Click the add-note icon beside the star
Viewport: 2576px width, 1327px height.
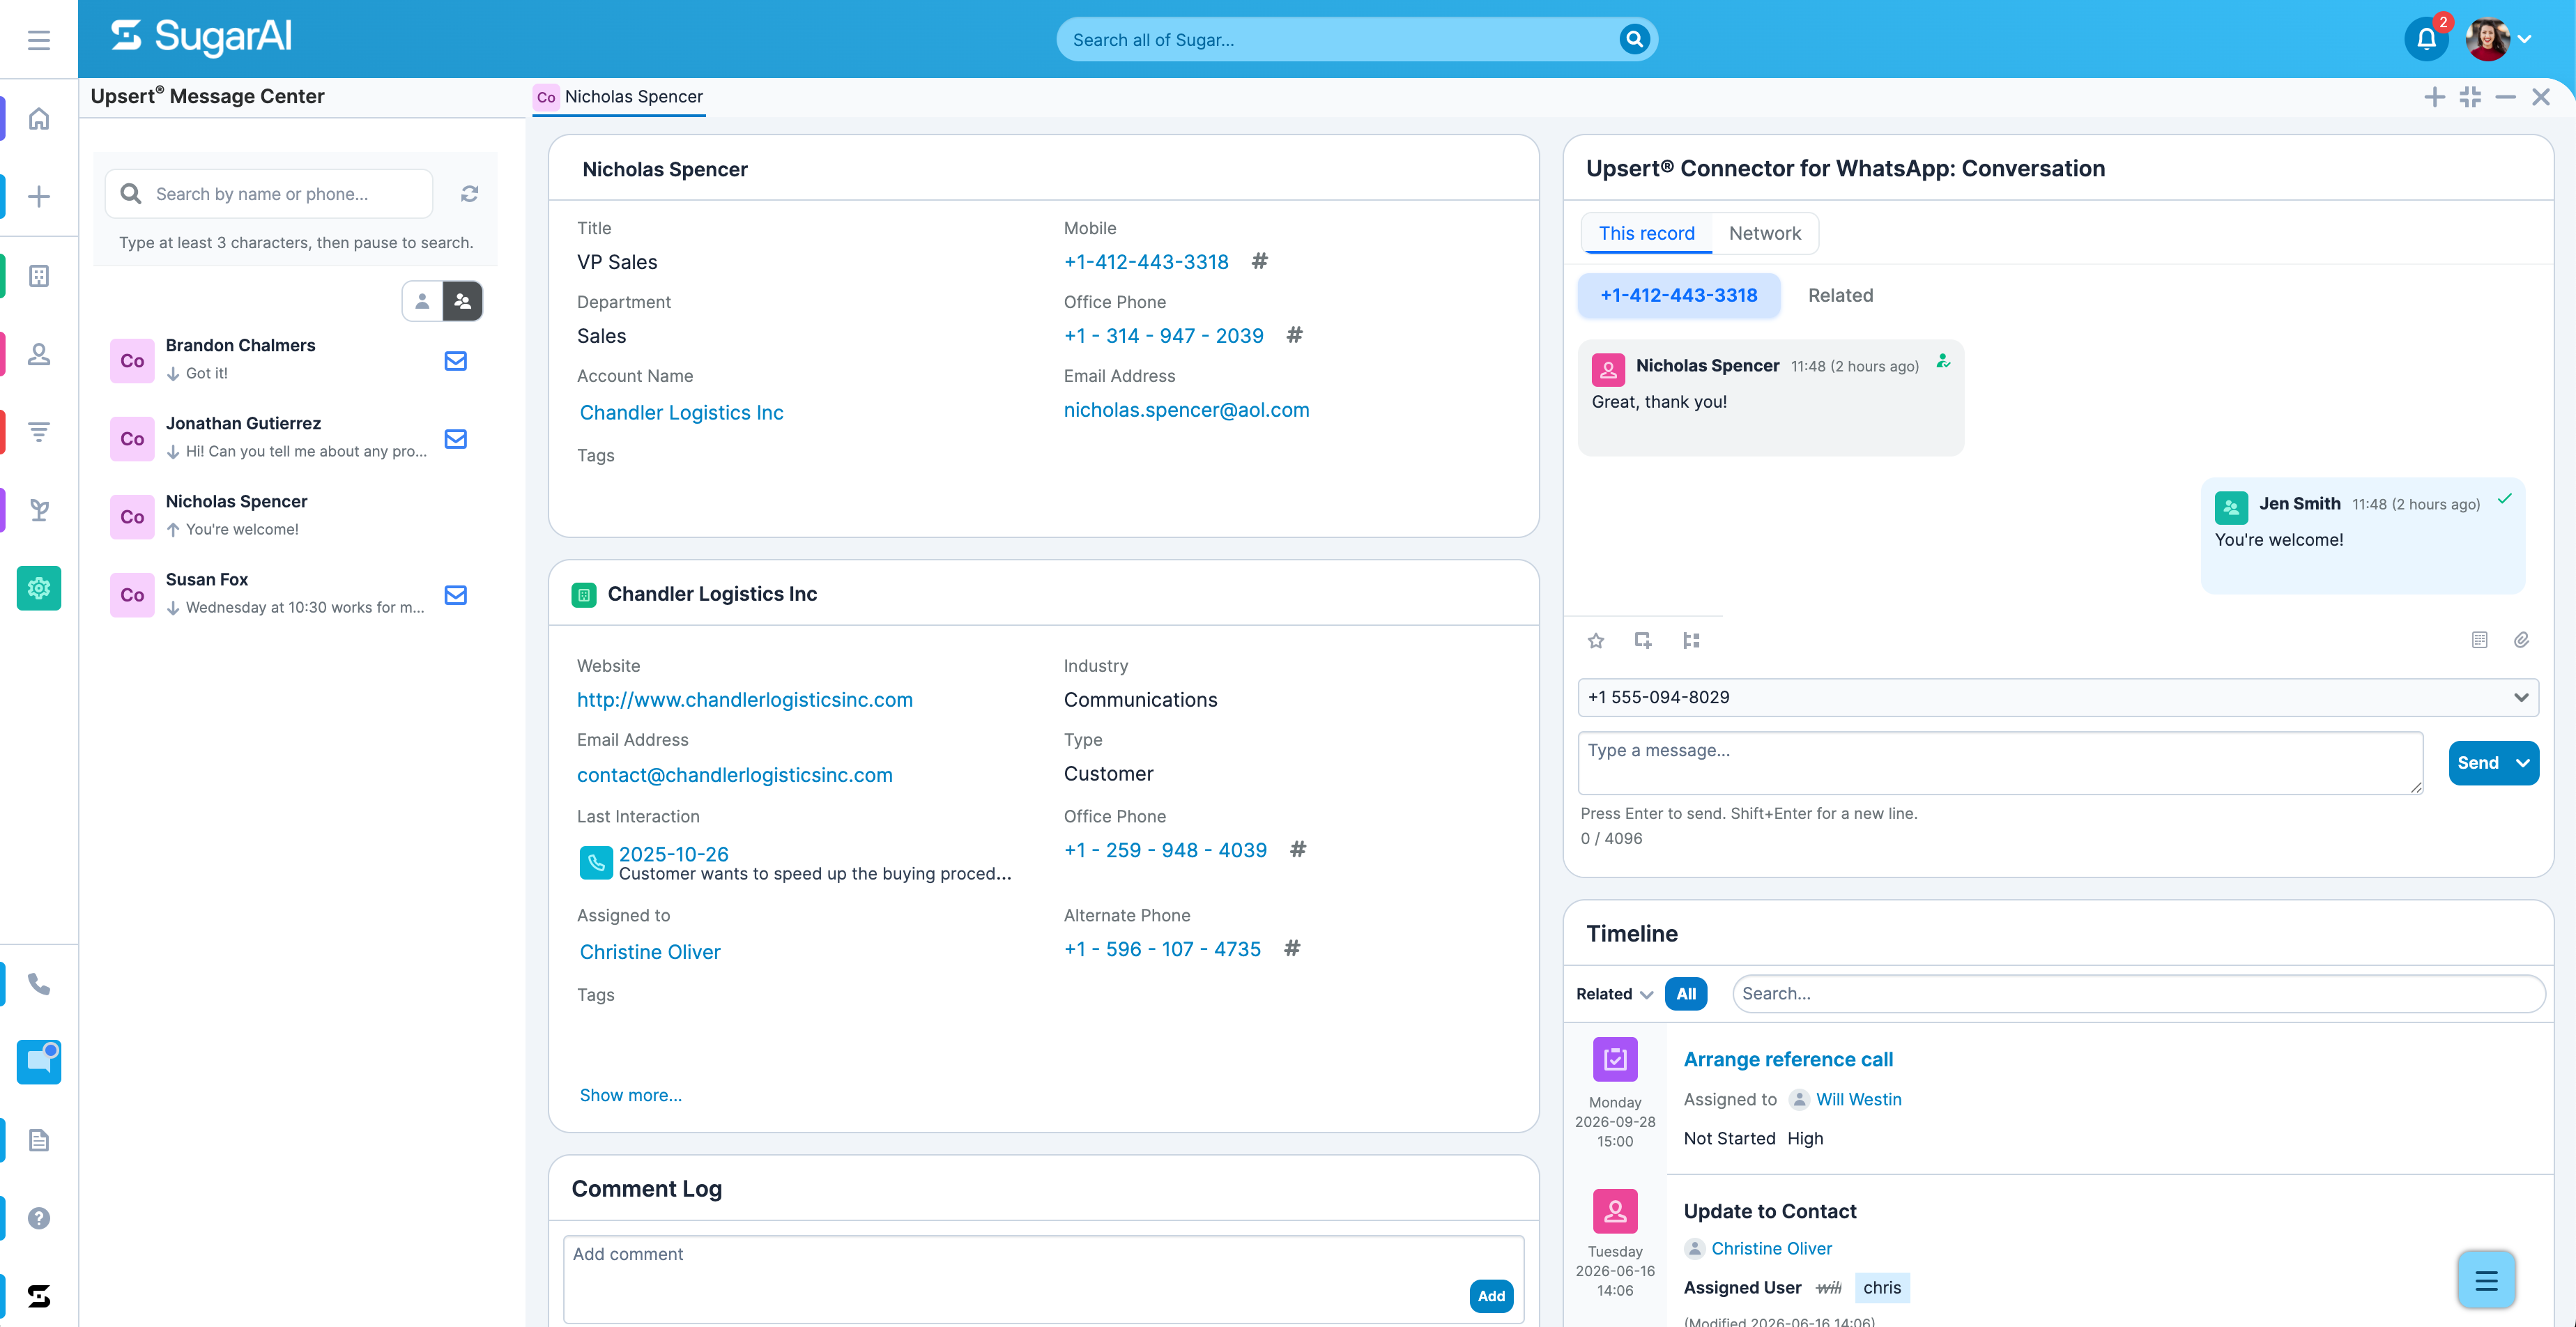tap(1643, 640)
